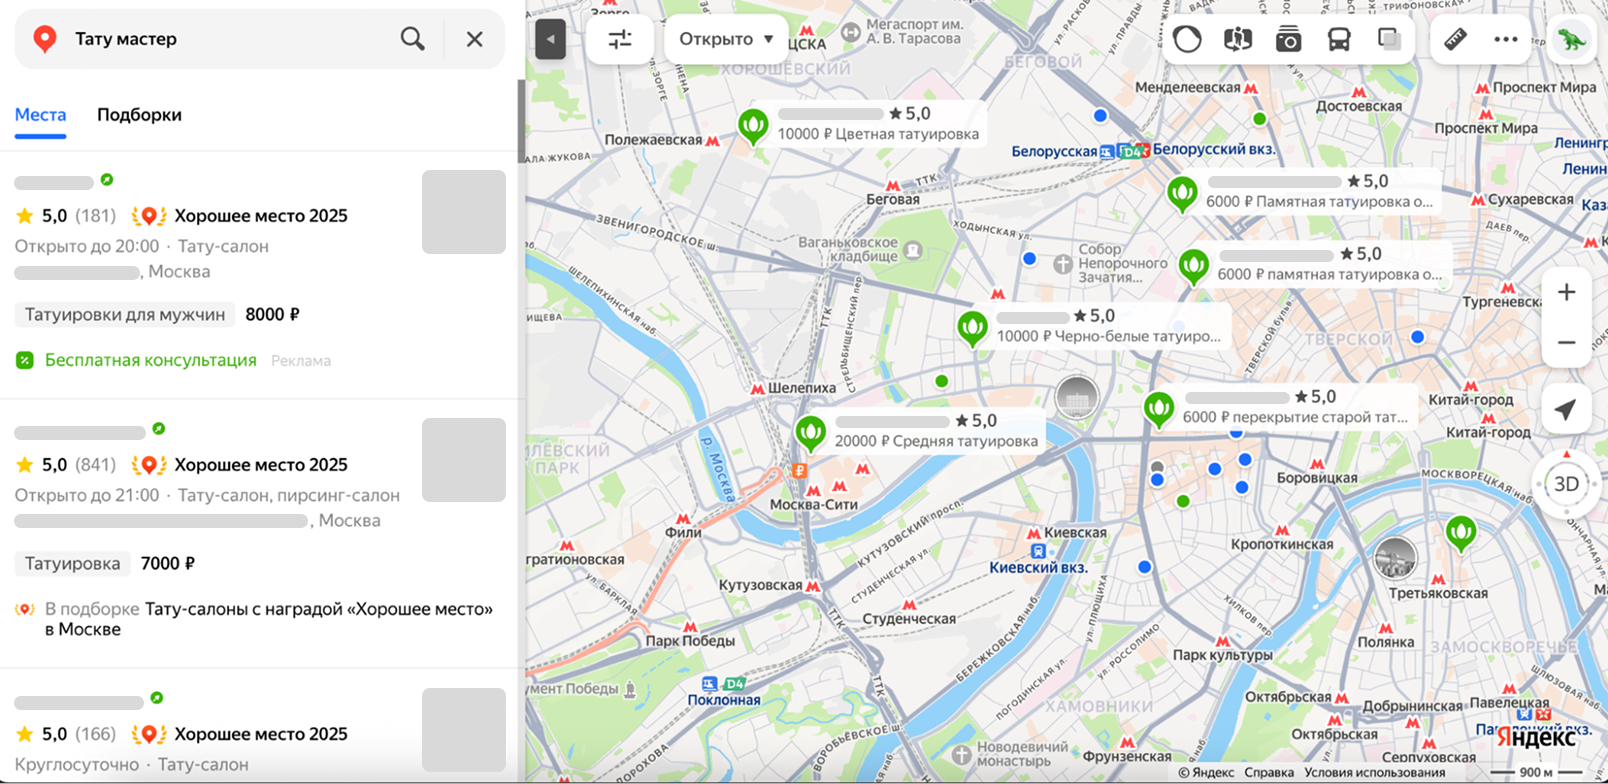Show photos on map camera icon
The width and height of the screenshot is (1608, 784).
click(x=1289, y=39)
